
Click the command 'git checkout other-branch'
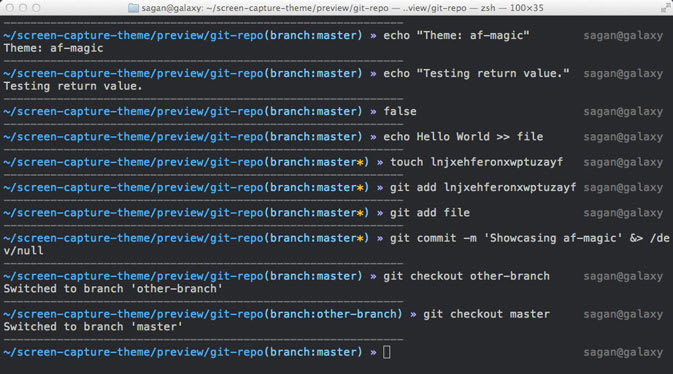(466, 276)
